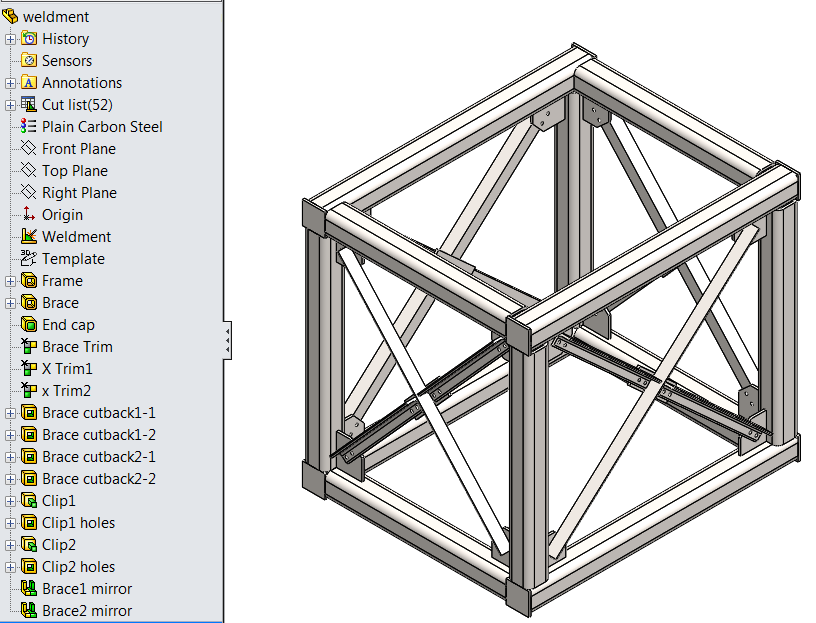Click the Brace cutback1-1 cut icon
This screenshot has height=623, width=816.
(29, 413)
